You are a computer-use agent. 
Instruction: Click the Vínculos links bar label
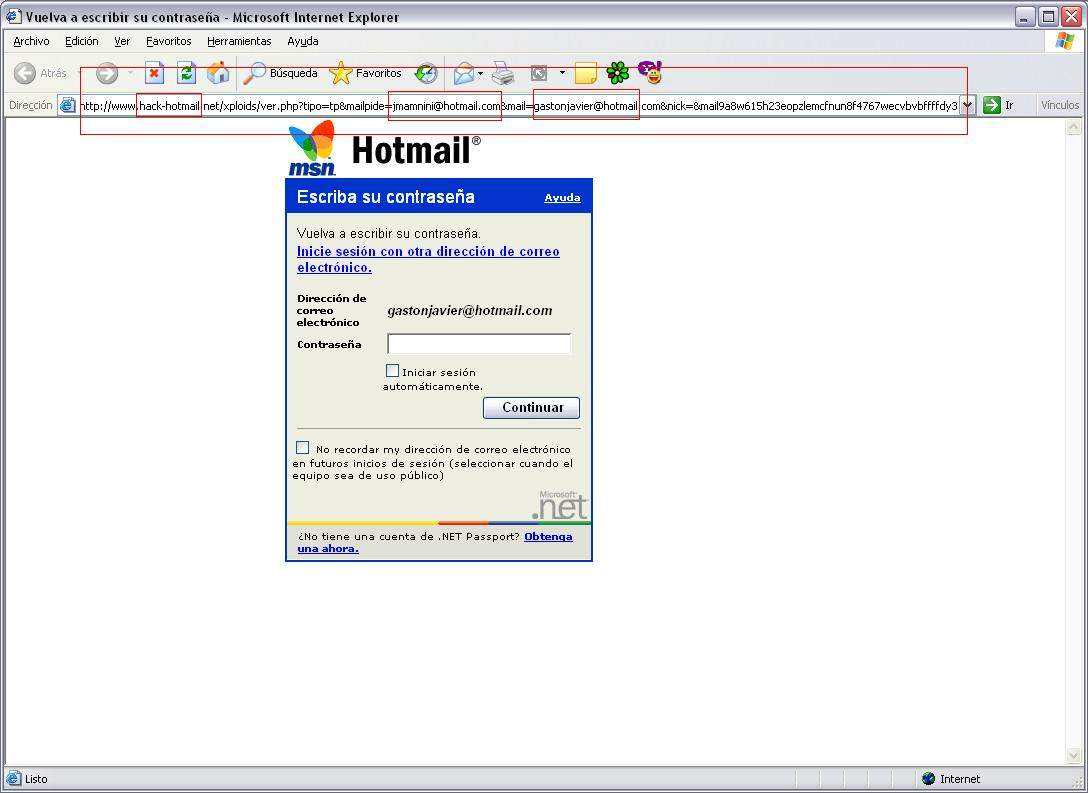tap(1060, 105)
